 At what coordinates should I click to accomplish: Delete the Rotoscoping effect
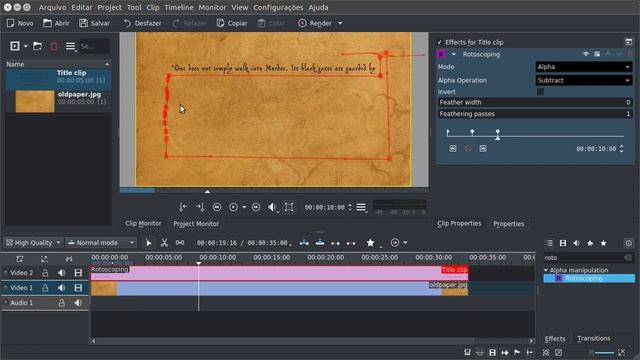pos(630,54)
